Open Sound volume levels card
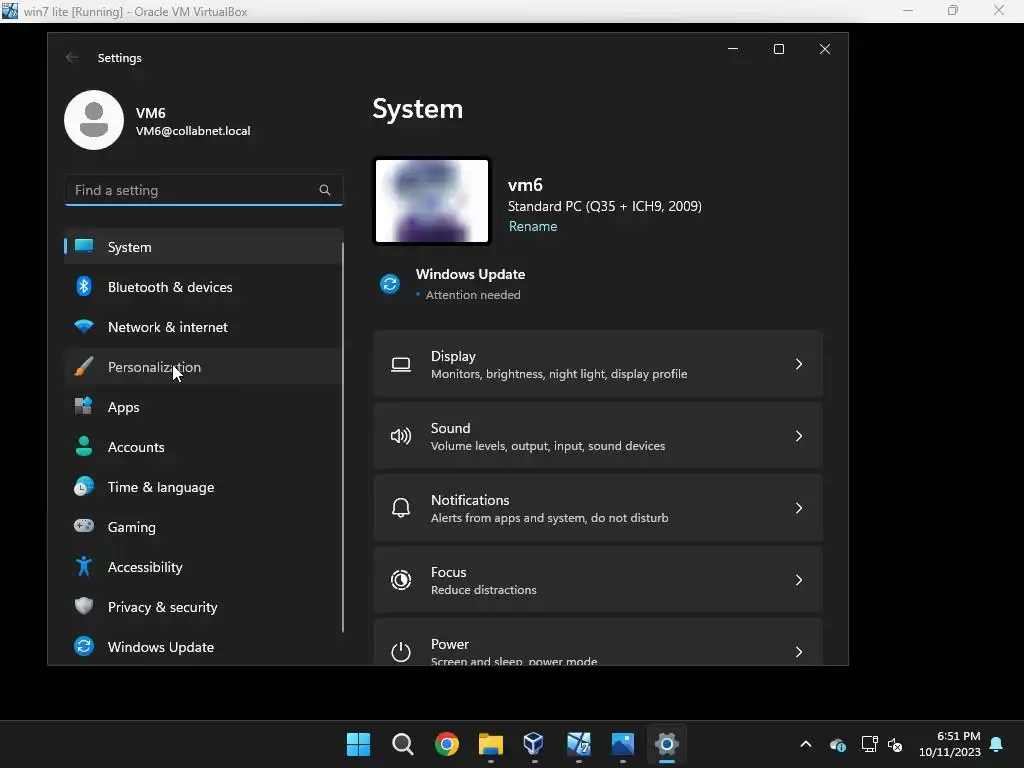 [x=598, y=436]
